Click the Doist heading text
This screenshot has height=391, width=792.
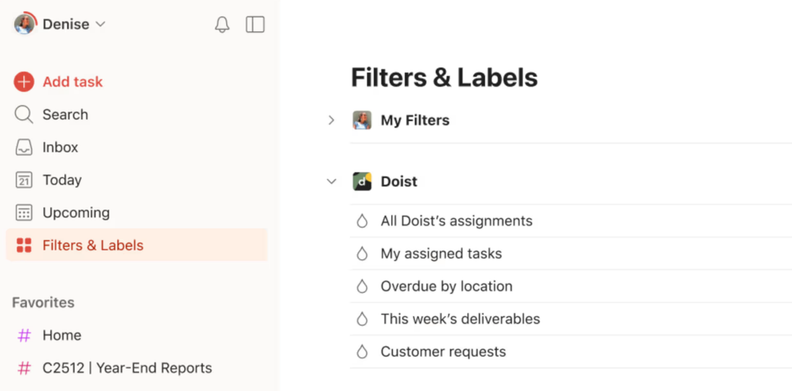click(x=399, y=181)
